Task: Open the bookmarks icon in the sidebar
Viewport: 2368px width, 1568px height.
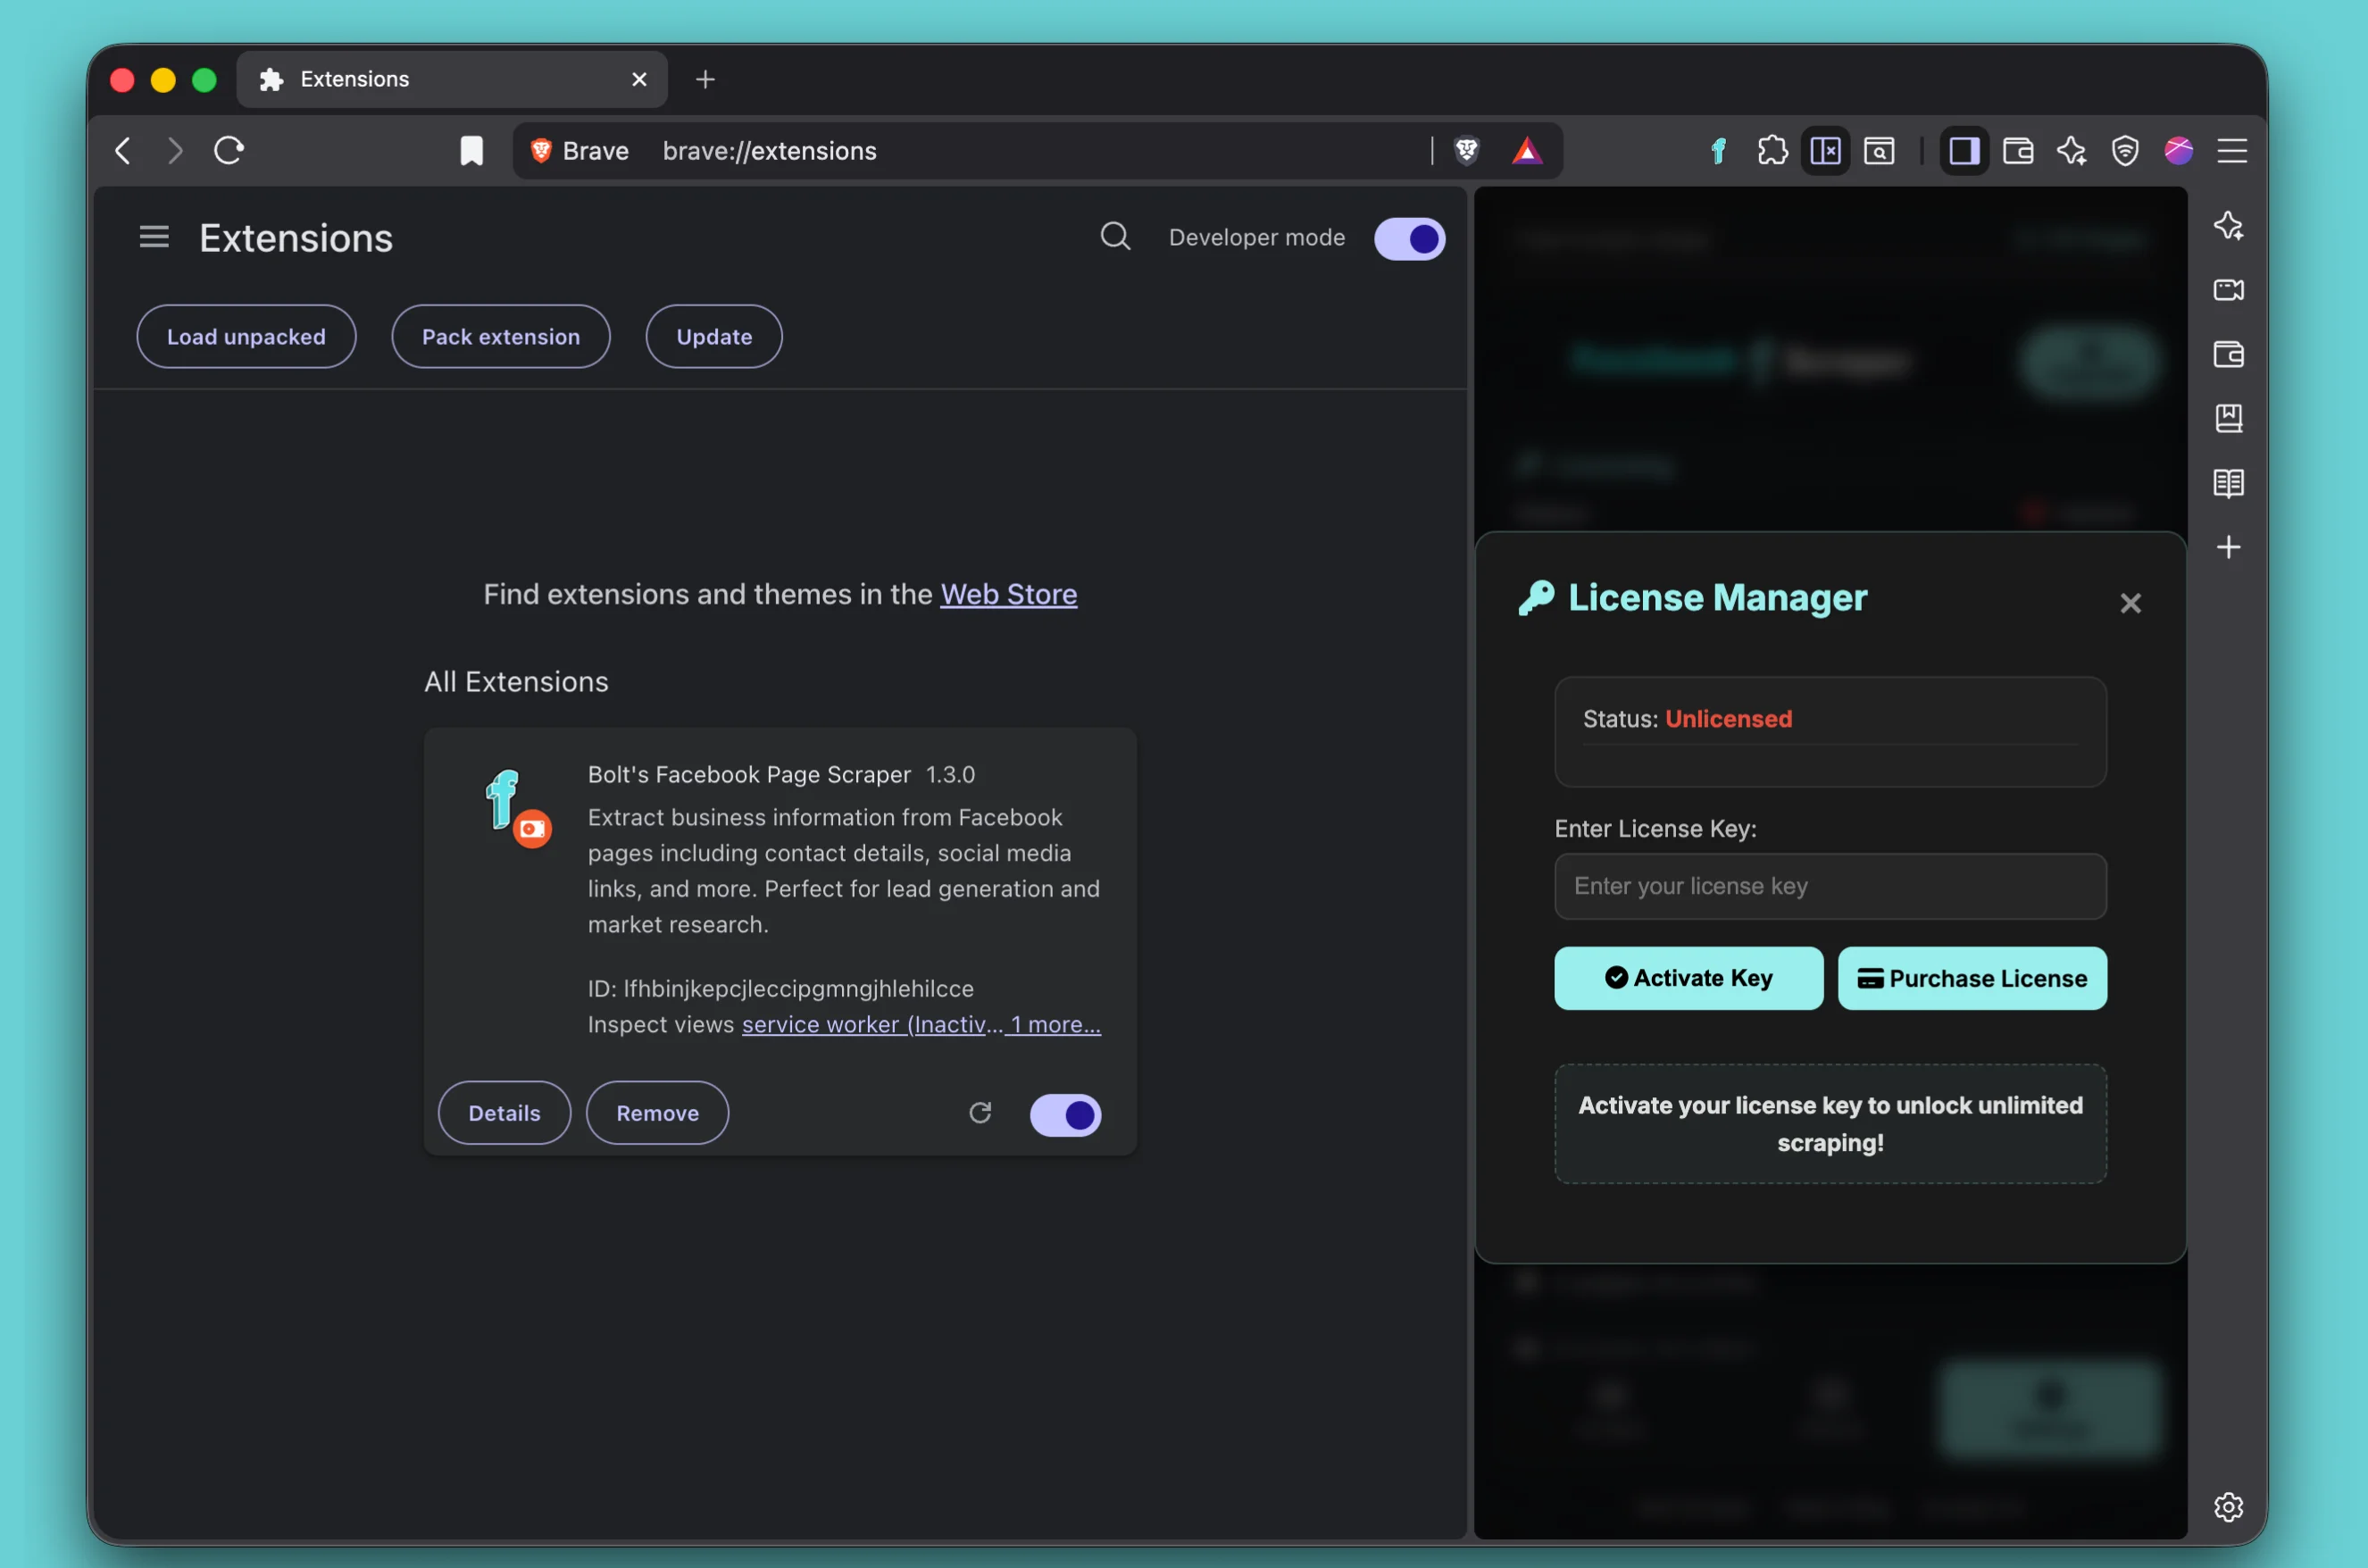Action: coord(2228,418)
